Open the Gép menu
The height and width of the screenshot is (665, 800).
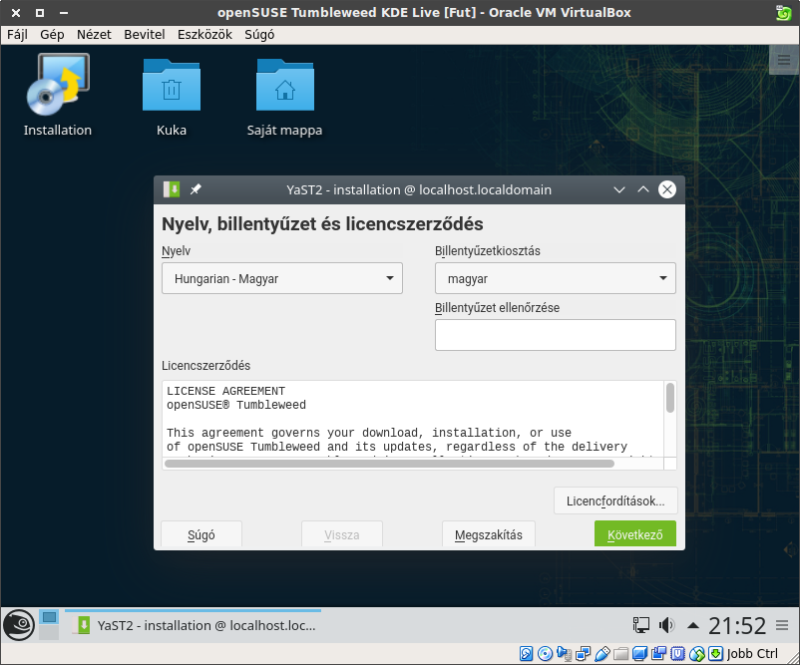click(52, 35)
